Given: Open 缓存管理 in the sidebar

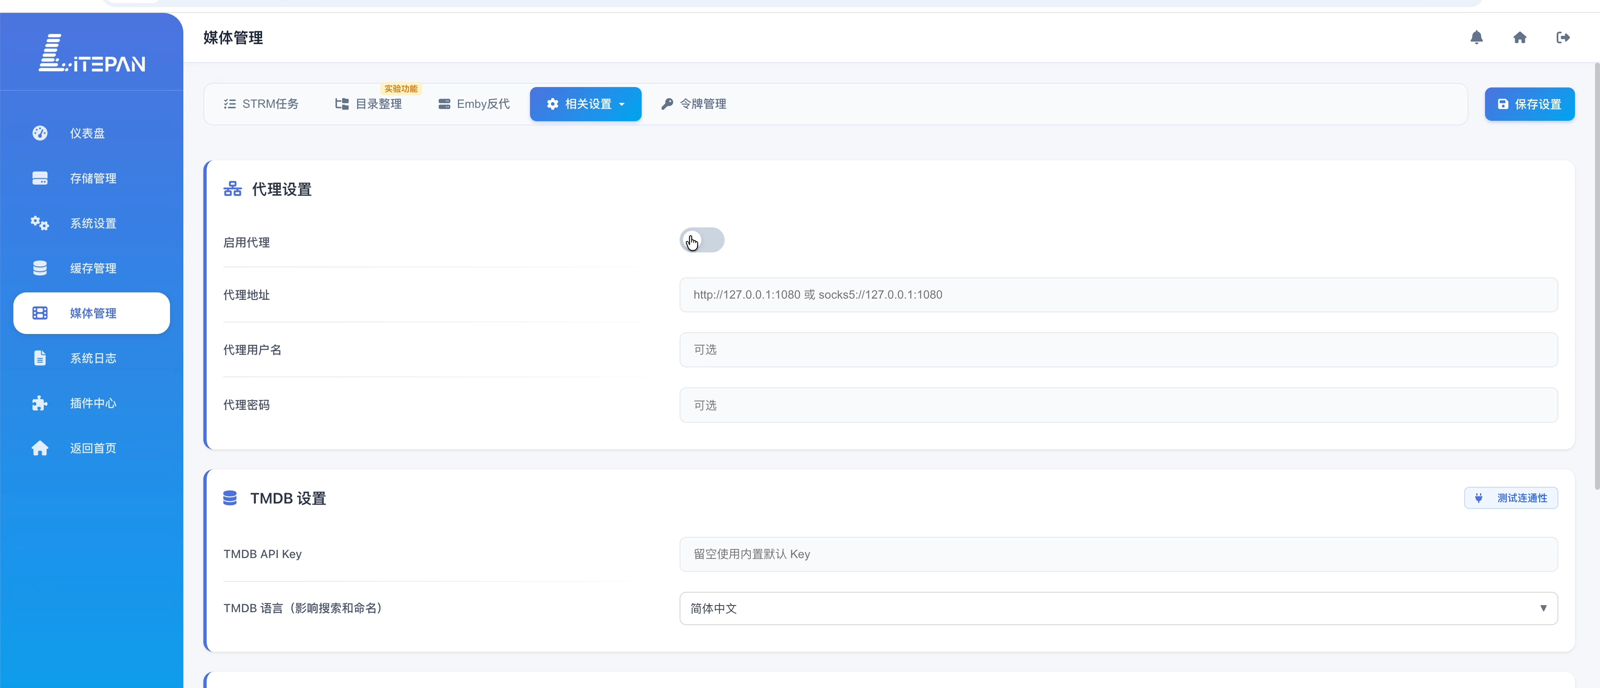Looking at the screenshot, I should pyautogui.click(x=92, y=268).
